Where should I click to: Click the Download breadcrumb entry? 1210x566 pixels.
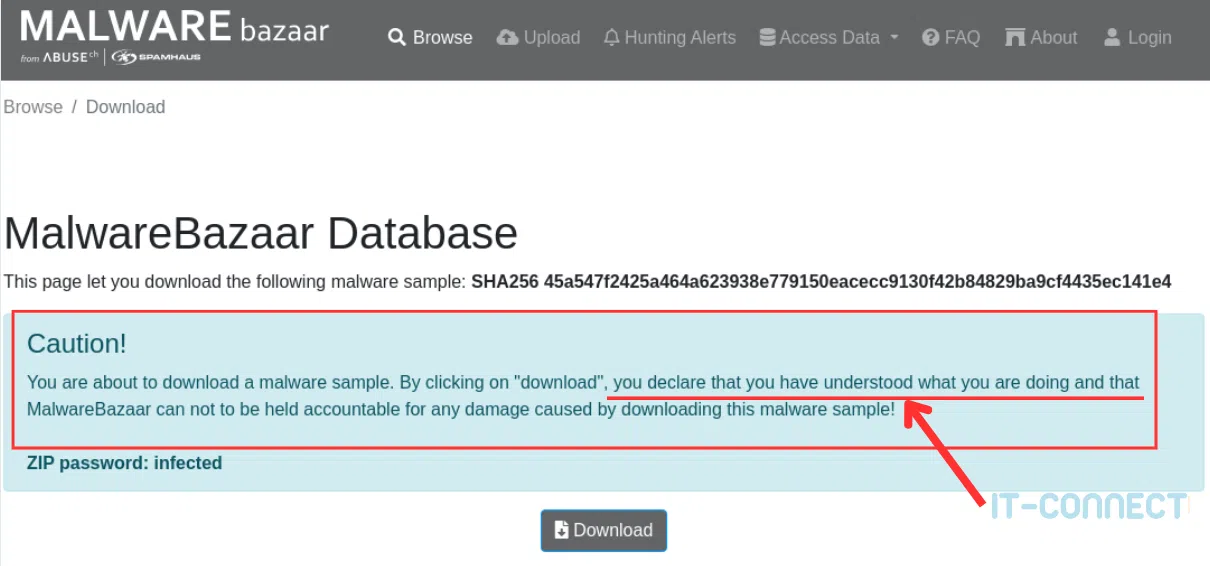tap(125, 107)
